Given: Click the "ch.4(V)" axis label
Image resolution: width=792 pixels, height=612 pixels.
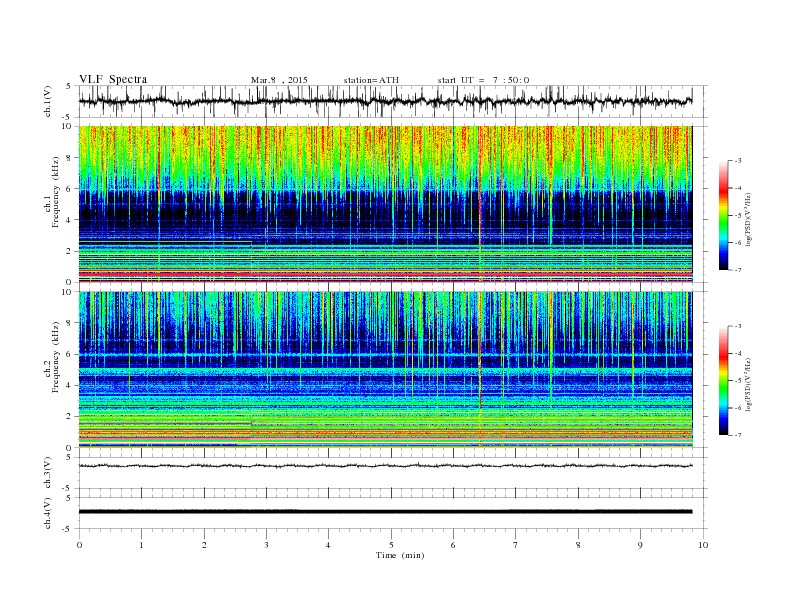Looking at the screenshot, I should pyautogui.click(x=48, y=513).
